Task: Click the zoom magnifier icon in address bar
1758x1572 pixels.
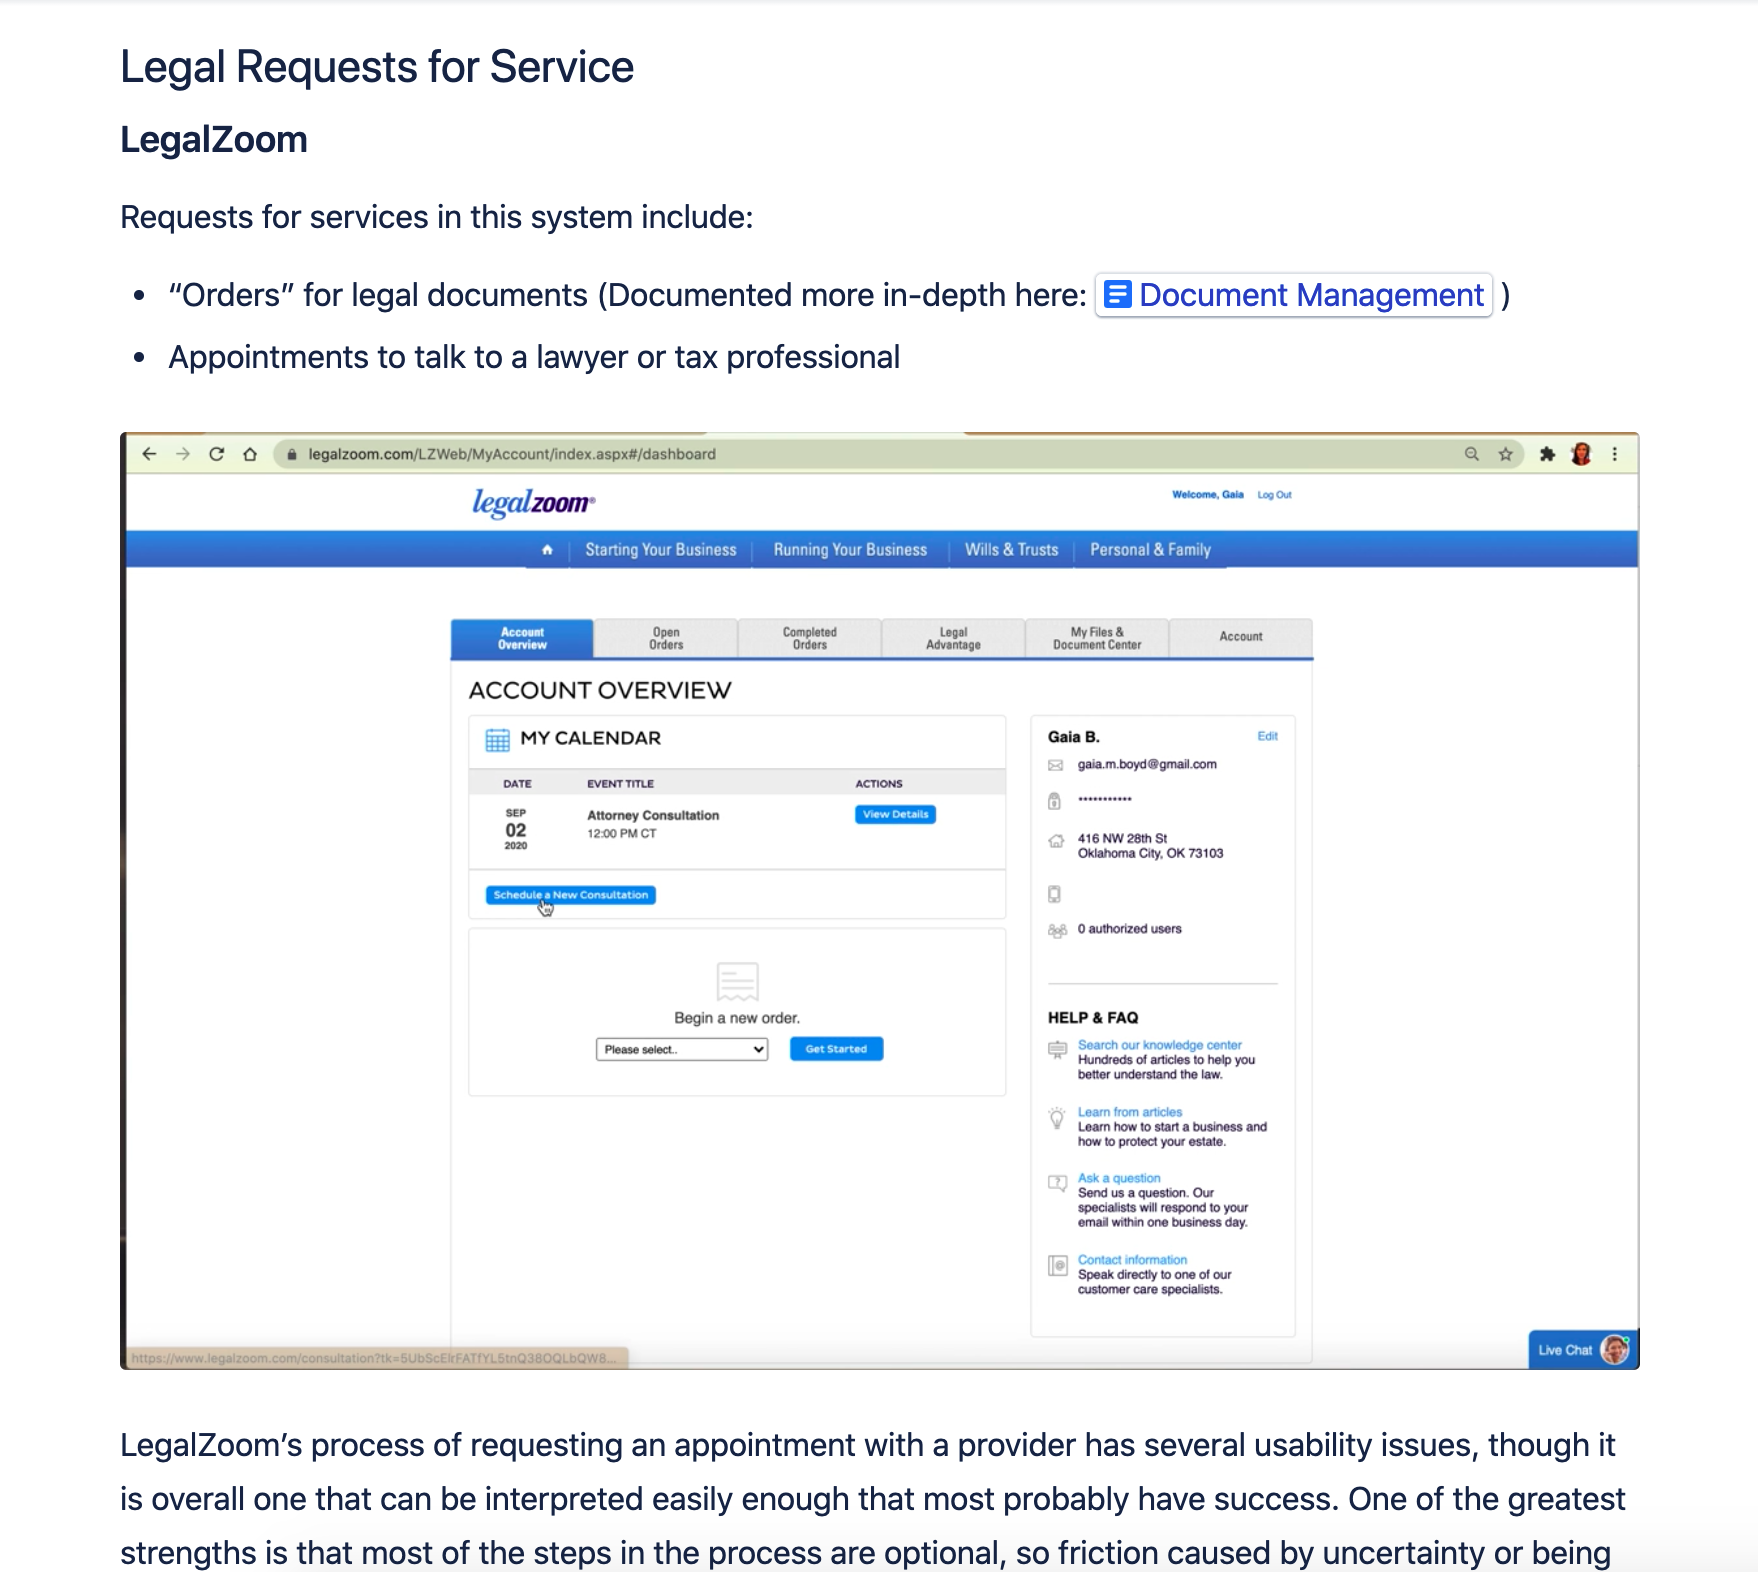Action: tap(1471, 454)
